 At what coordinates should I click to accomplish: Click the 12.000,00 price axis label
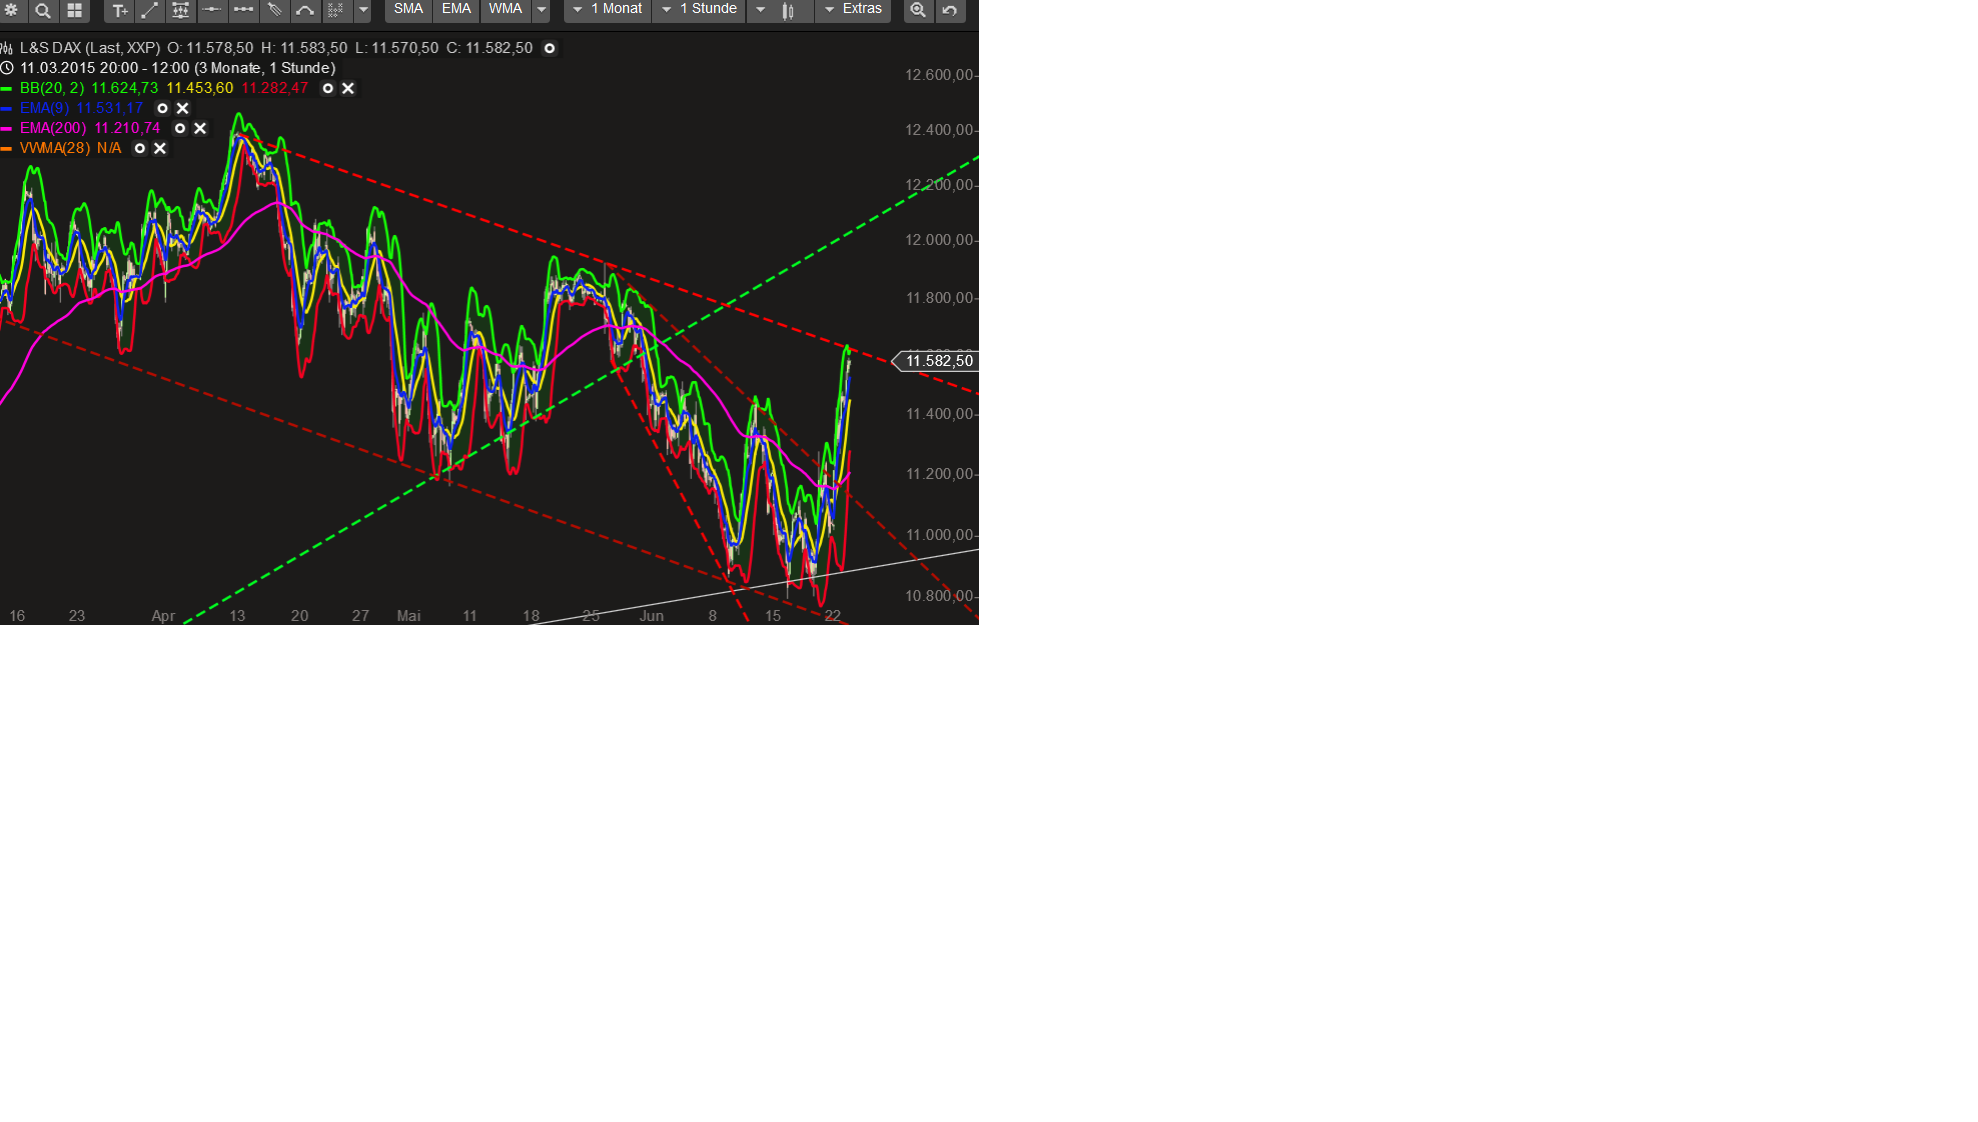(939, 240)
